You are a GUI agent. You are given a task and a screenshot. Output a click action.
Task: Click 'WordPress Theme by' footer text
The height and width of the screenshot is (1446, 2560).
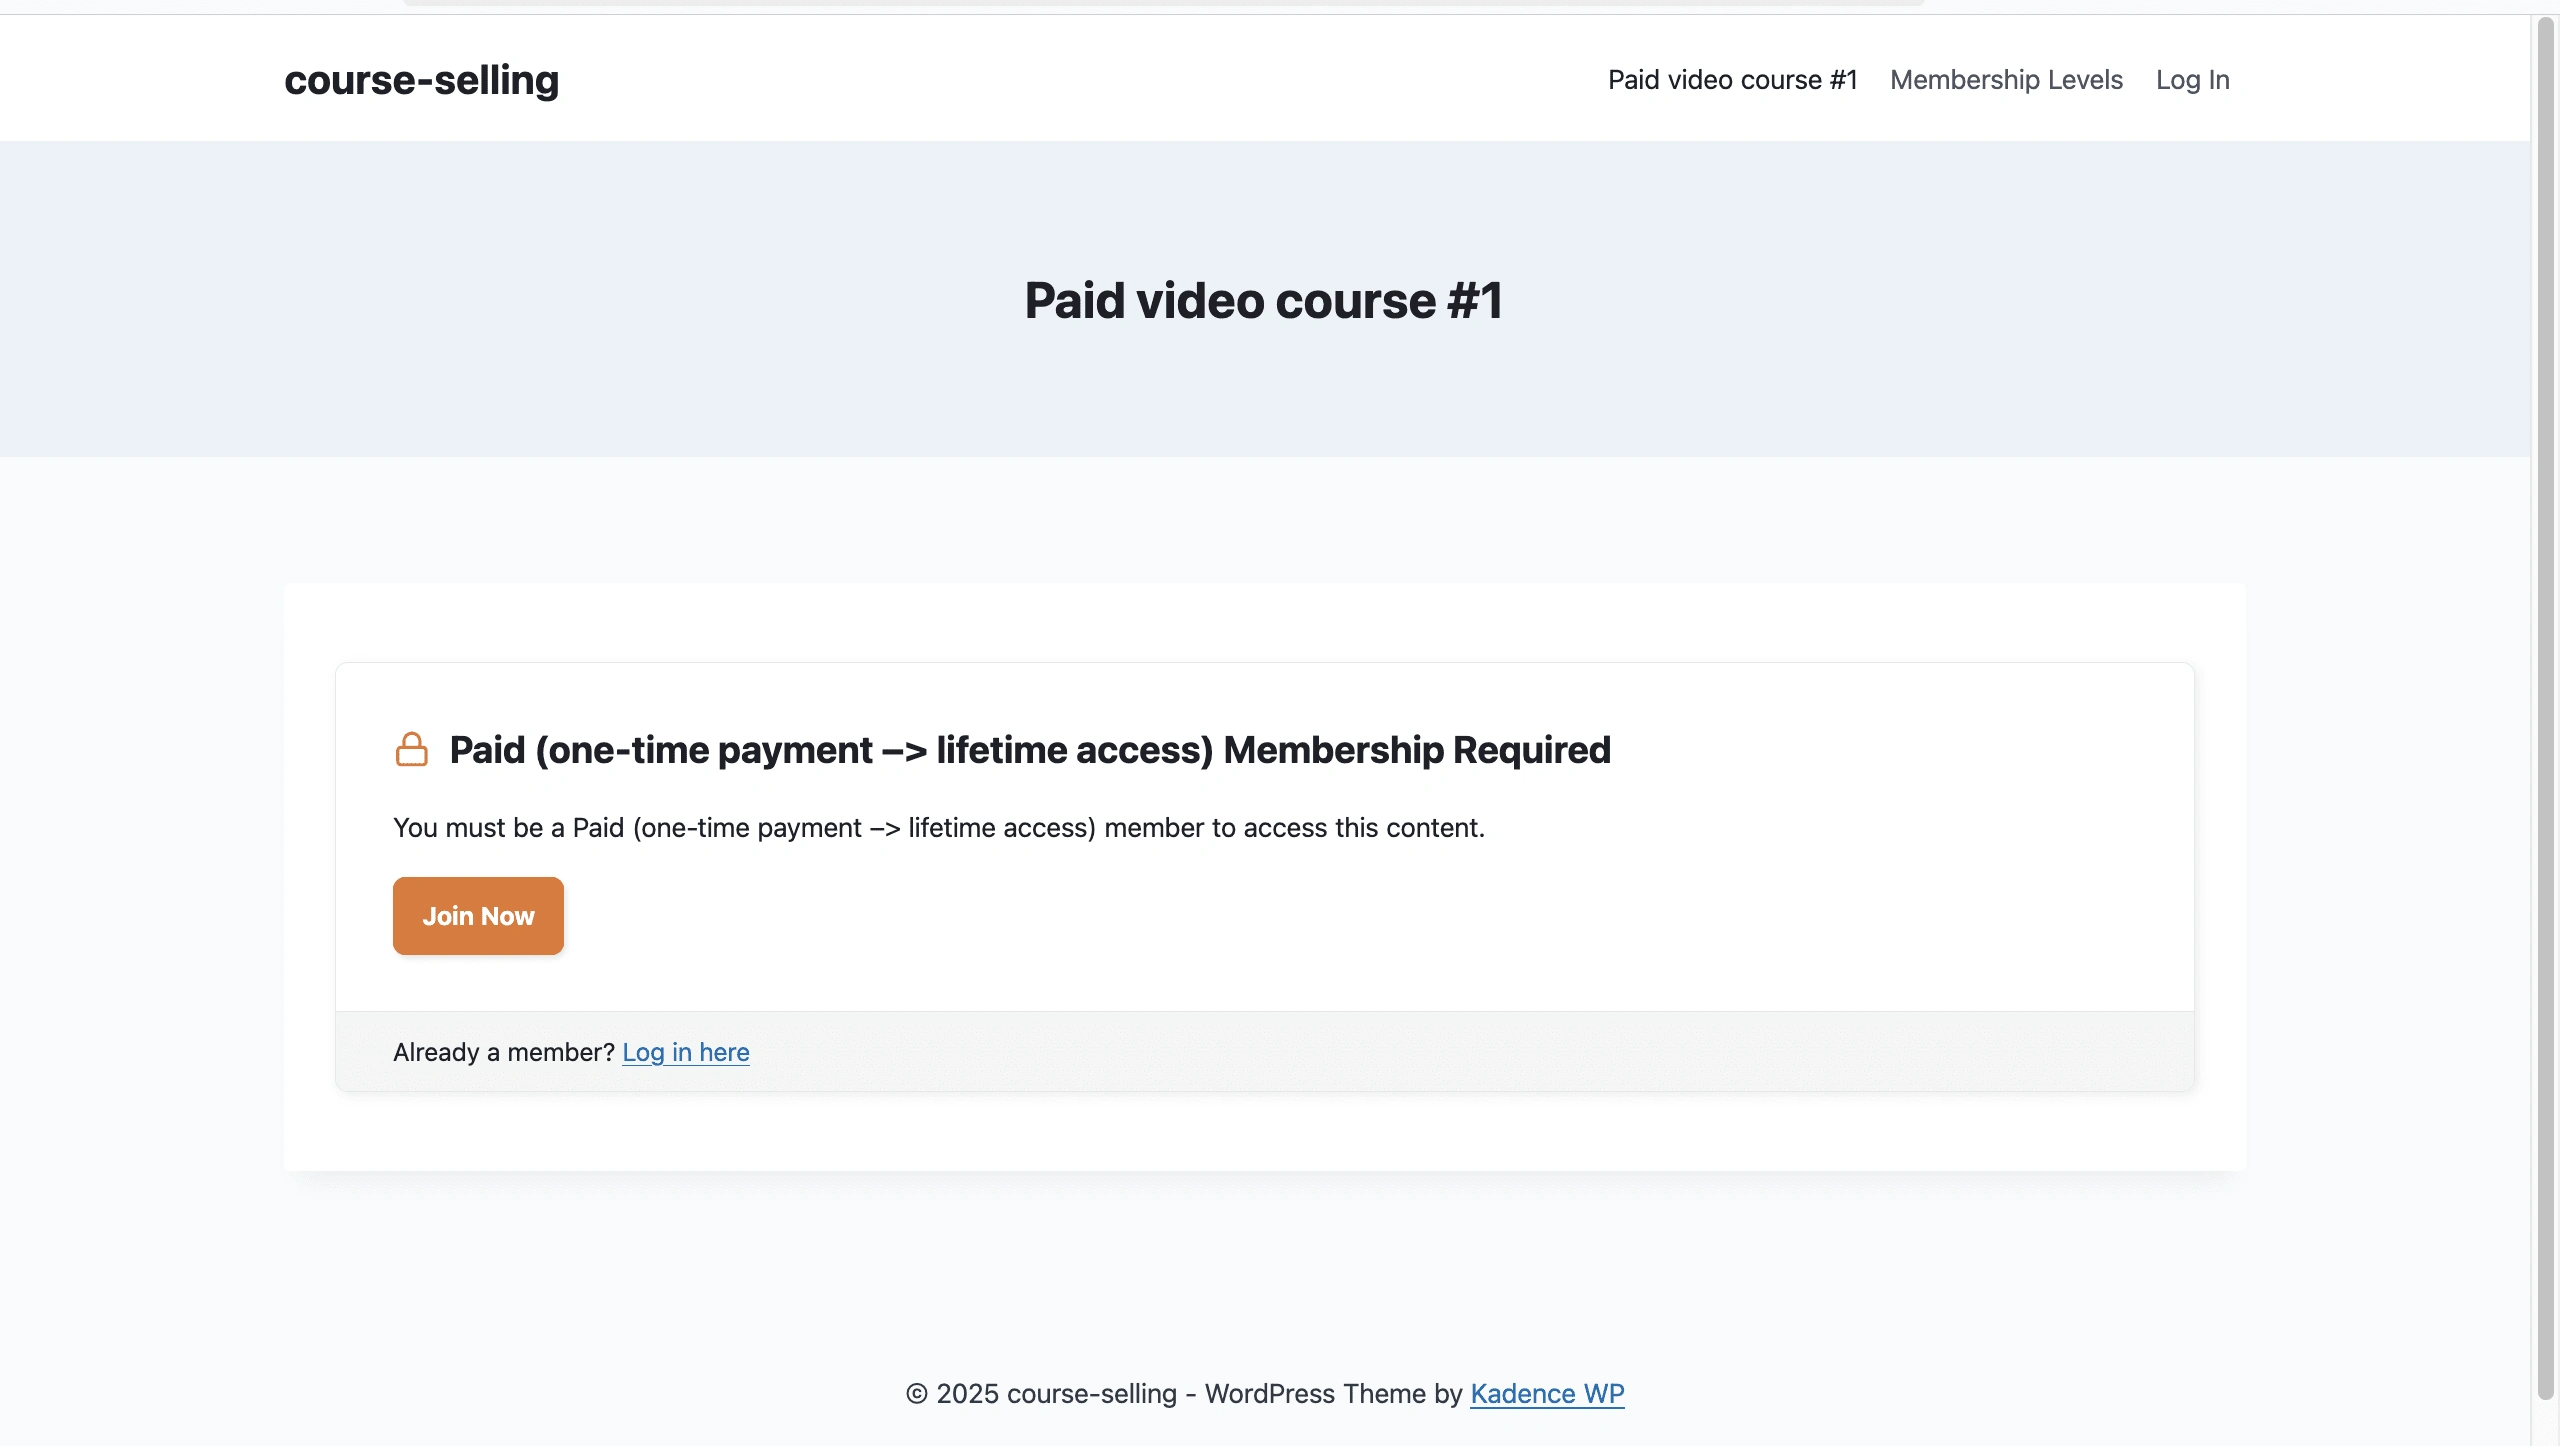click(x=1333, y=1393)
